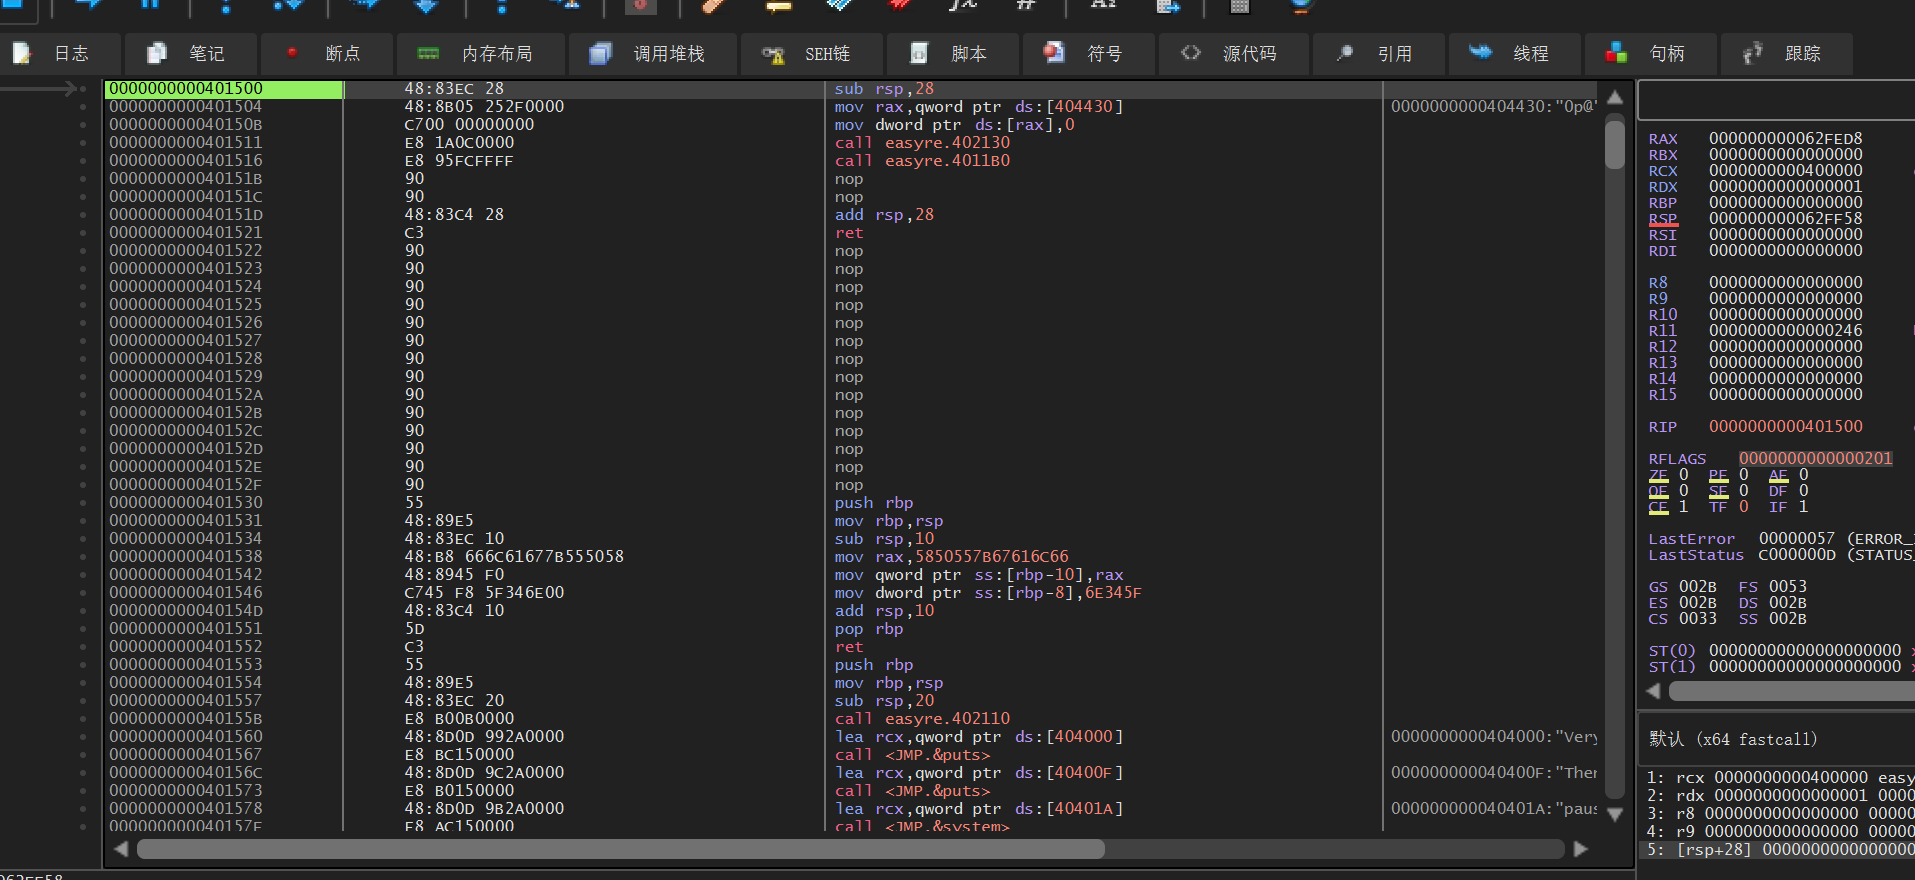Click the RIP register value 0000000000401500

(1785, 427)
